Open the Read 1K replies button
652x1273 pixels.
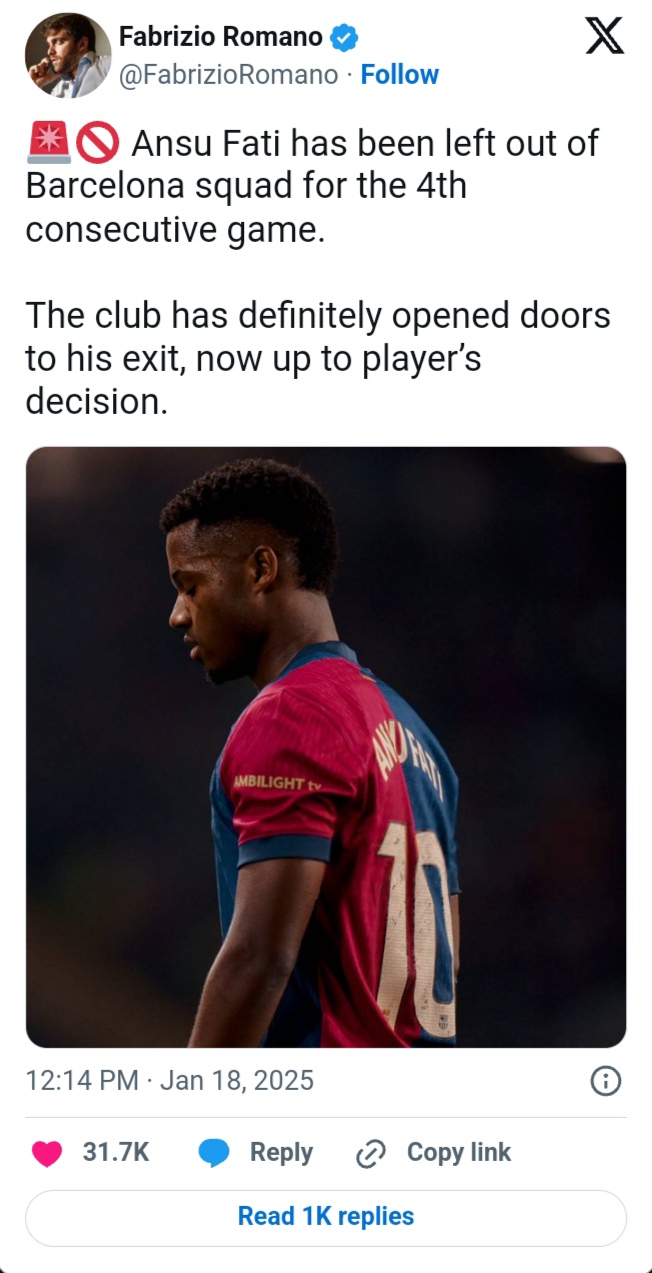326,1217
